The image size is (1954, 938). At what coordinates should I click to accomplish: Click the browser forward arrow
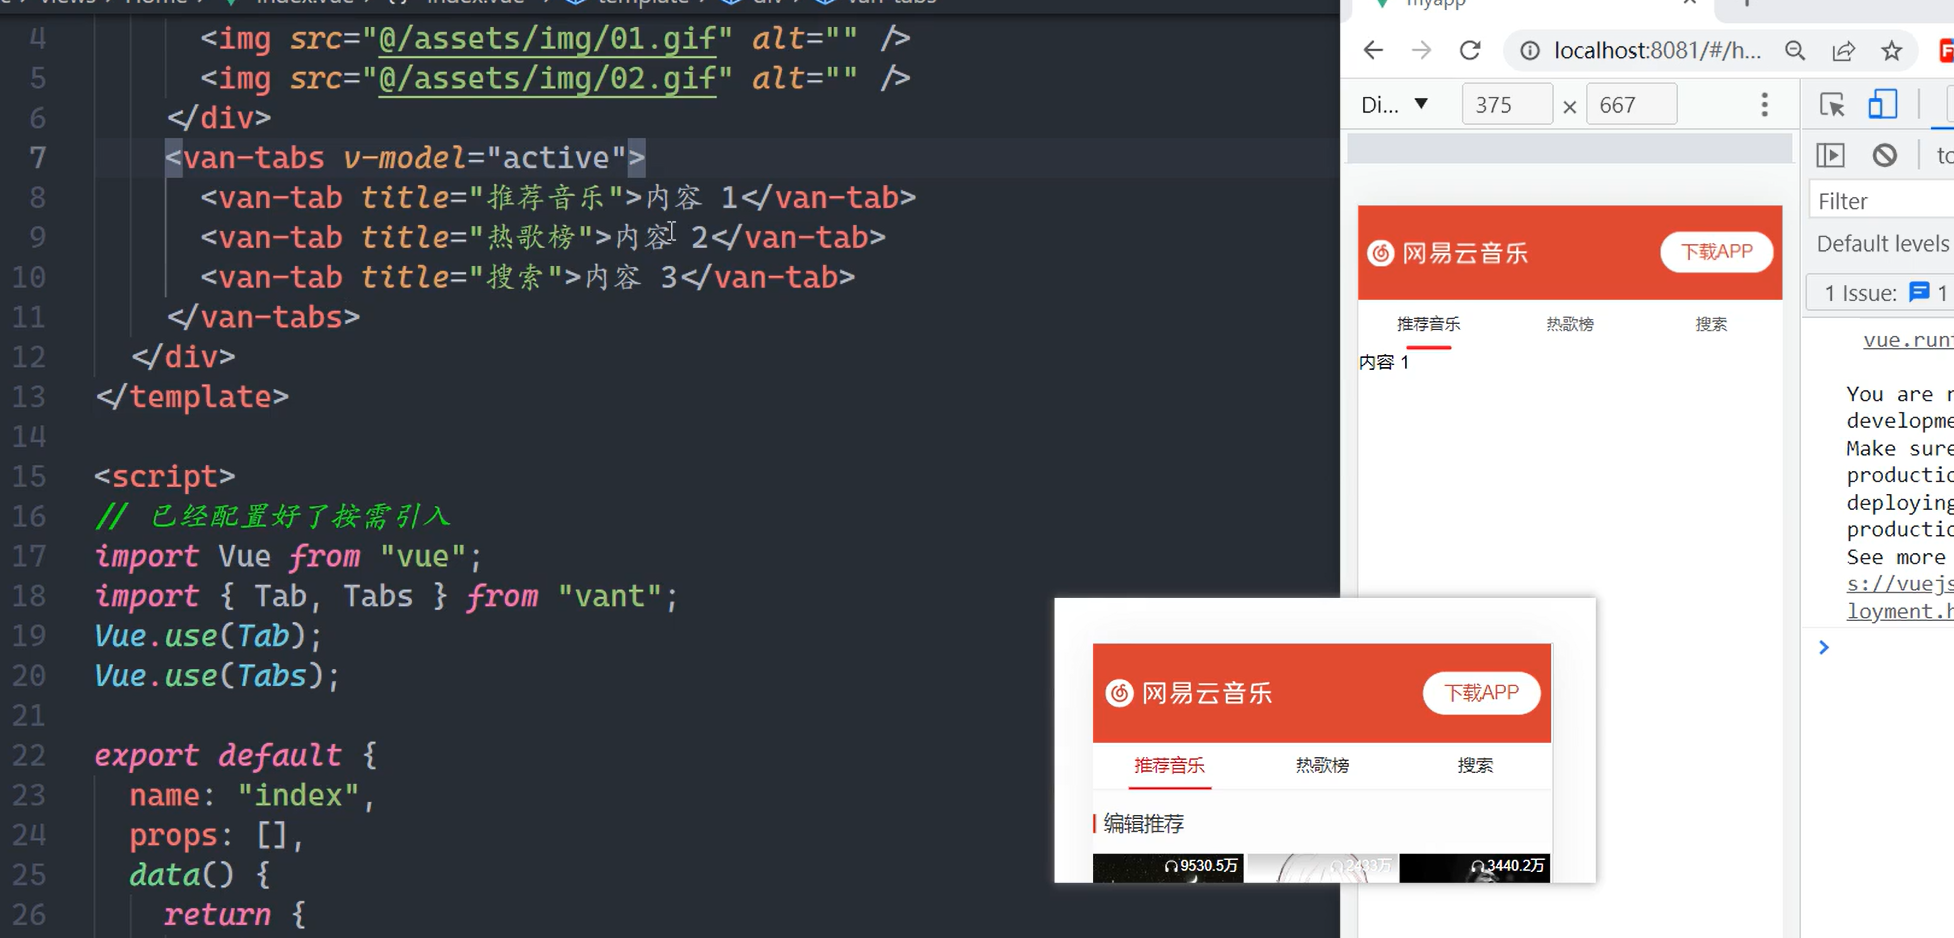point(1421,50)
